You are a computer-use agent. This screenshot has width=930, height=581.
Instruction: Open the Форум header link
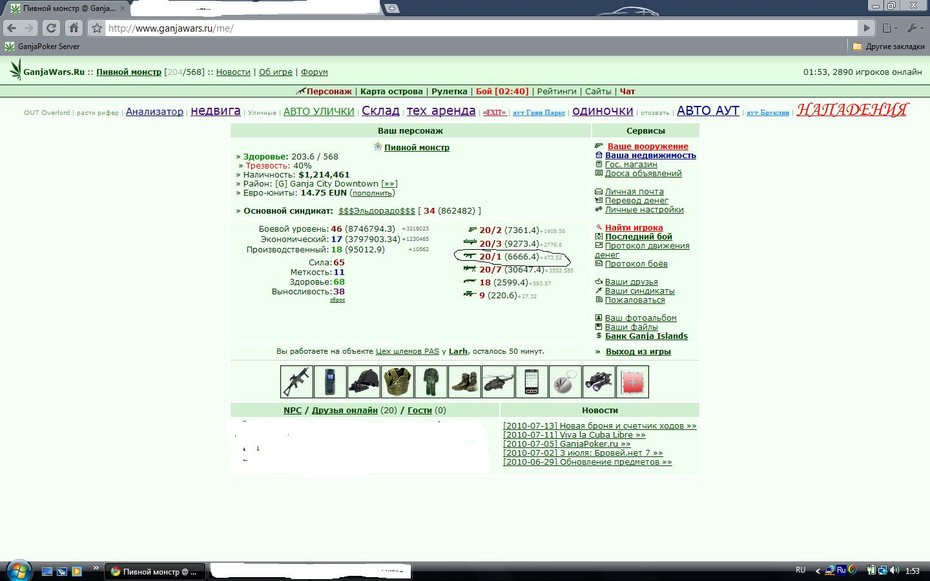click(x=314, y=72)
